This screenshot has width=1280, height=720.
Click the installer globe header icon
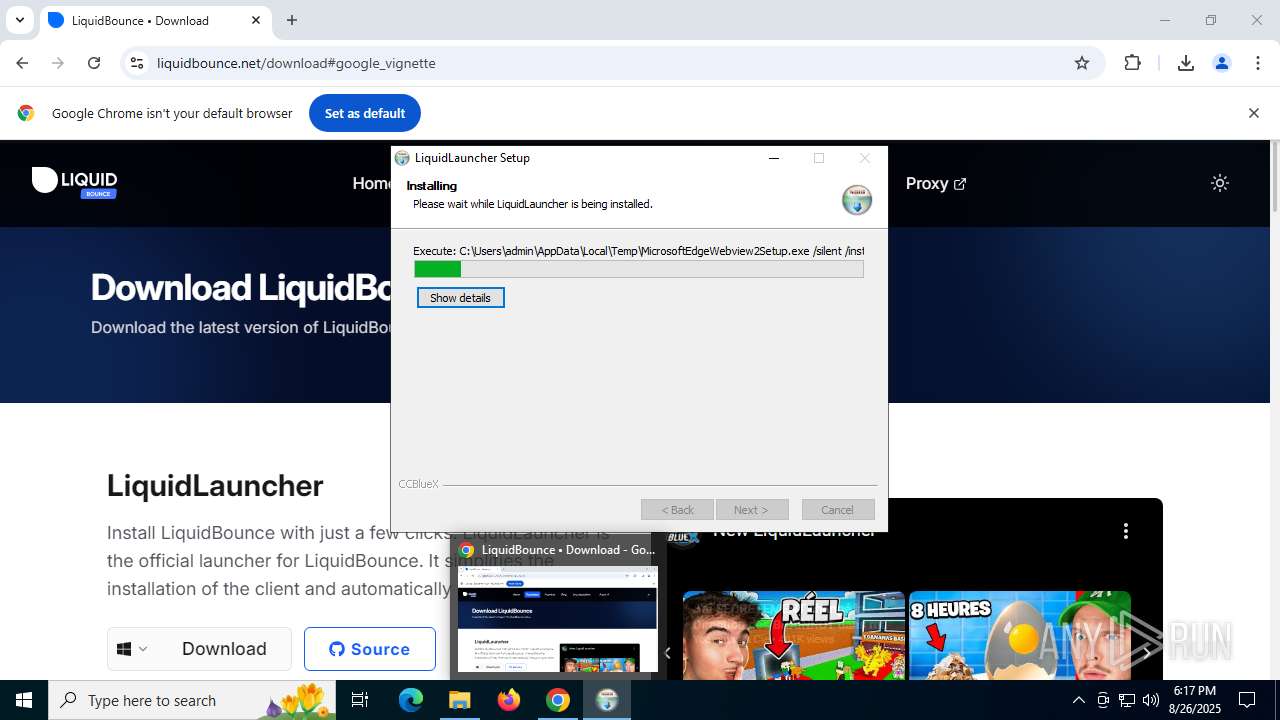pos(857,199)
